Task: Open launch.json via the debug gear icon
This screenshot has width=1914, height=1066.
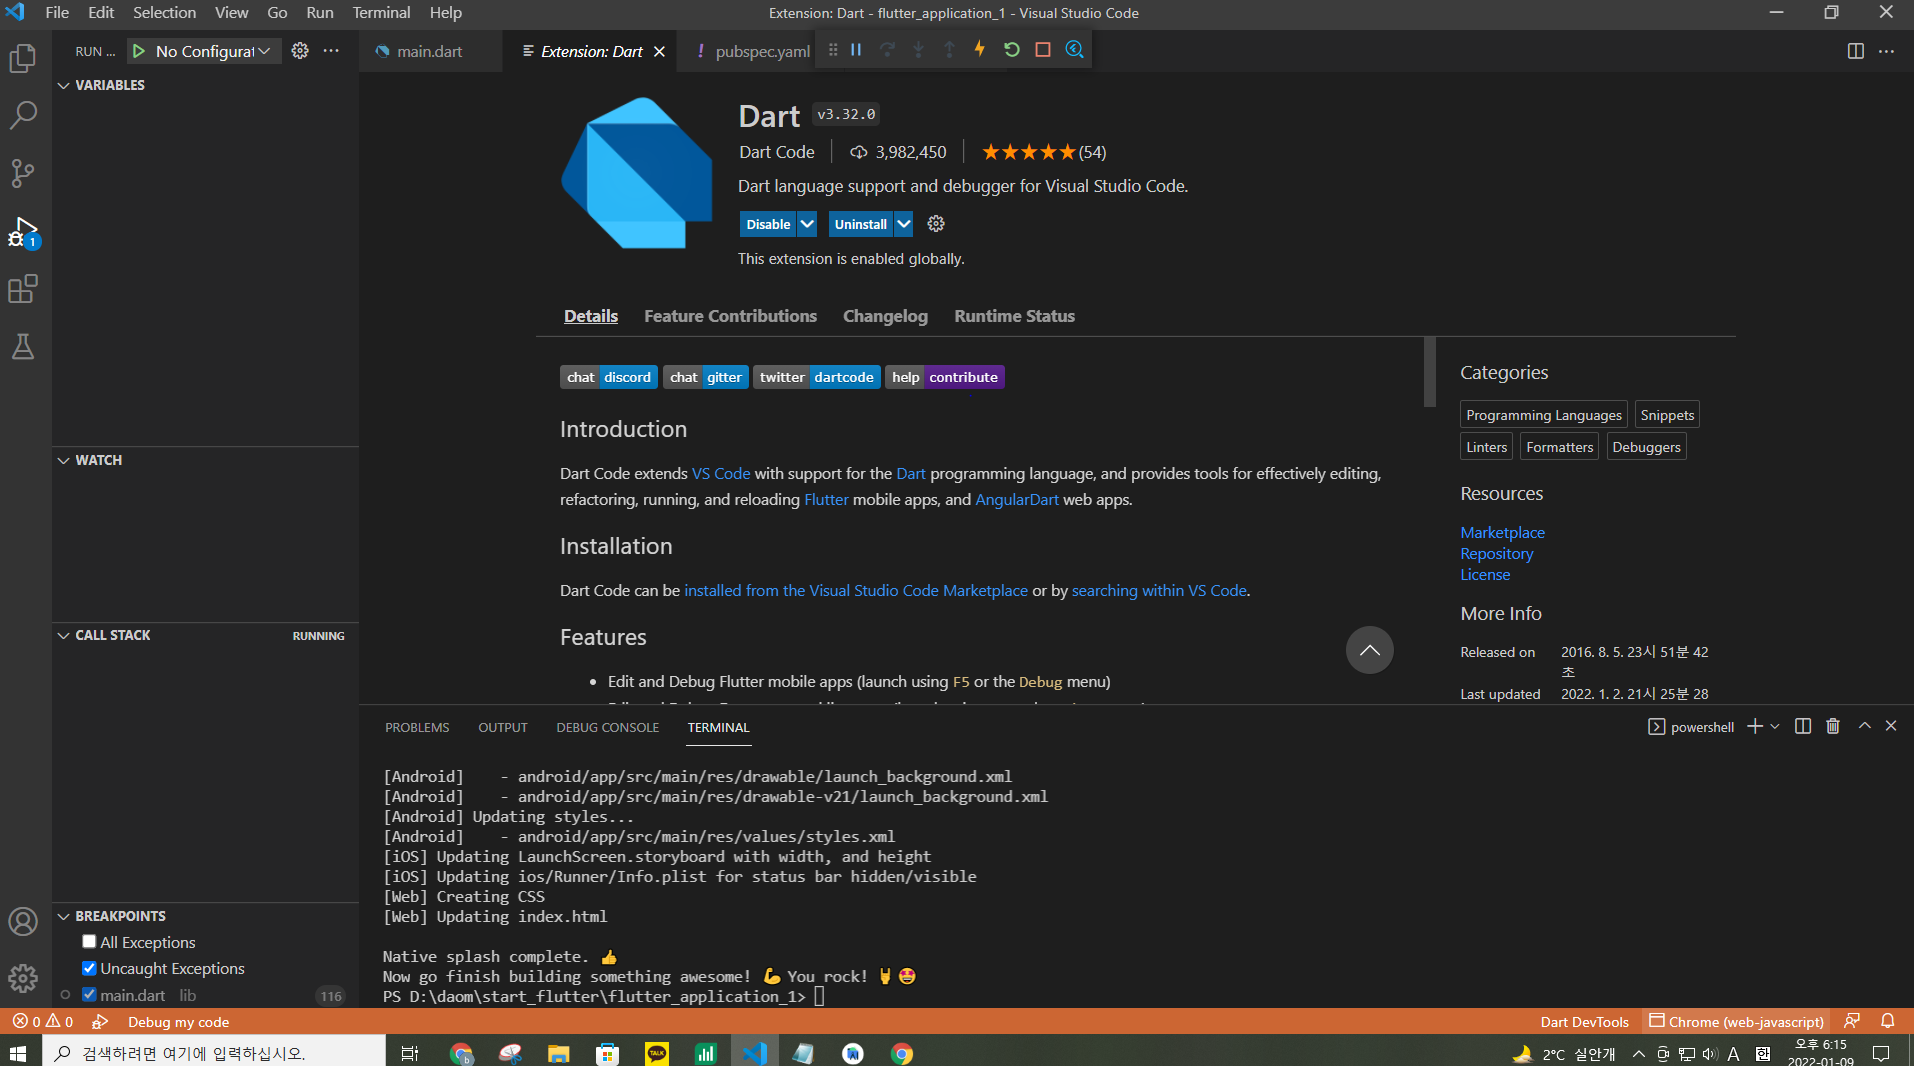Action: point(300,51)
